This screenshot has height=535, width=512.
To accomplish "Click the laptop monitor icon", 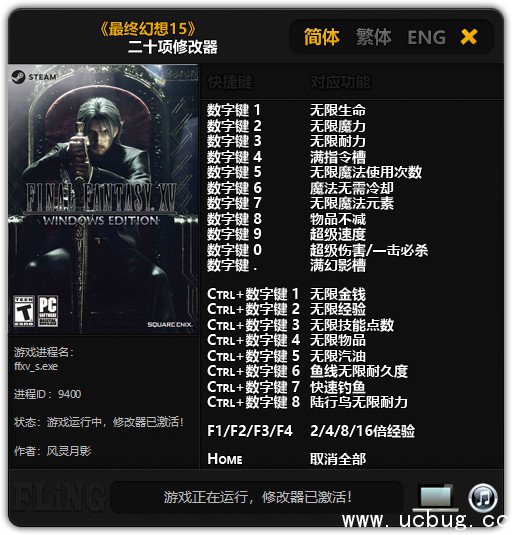I will 435,498.
